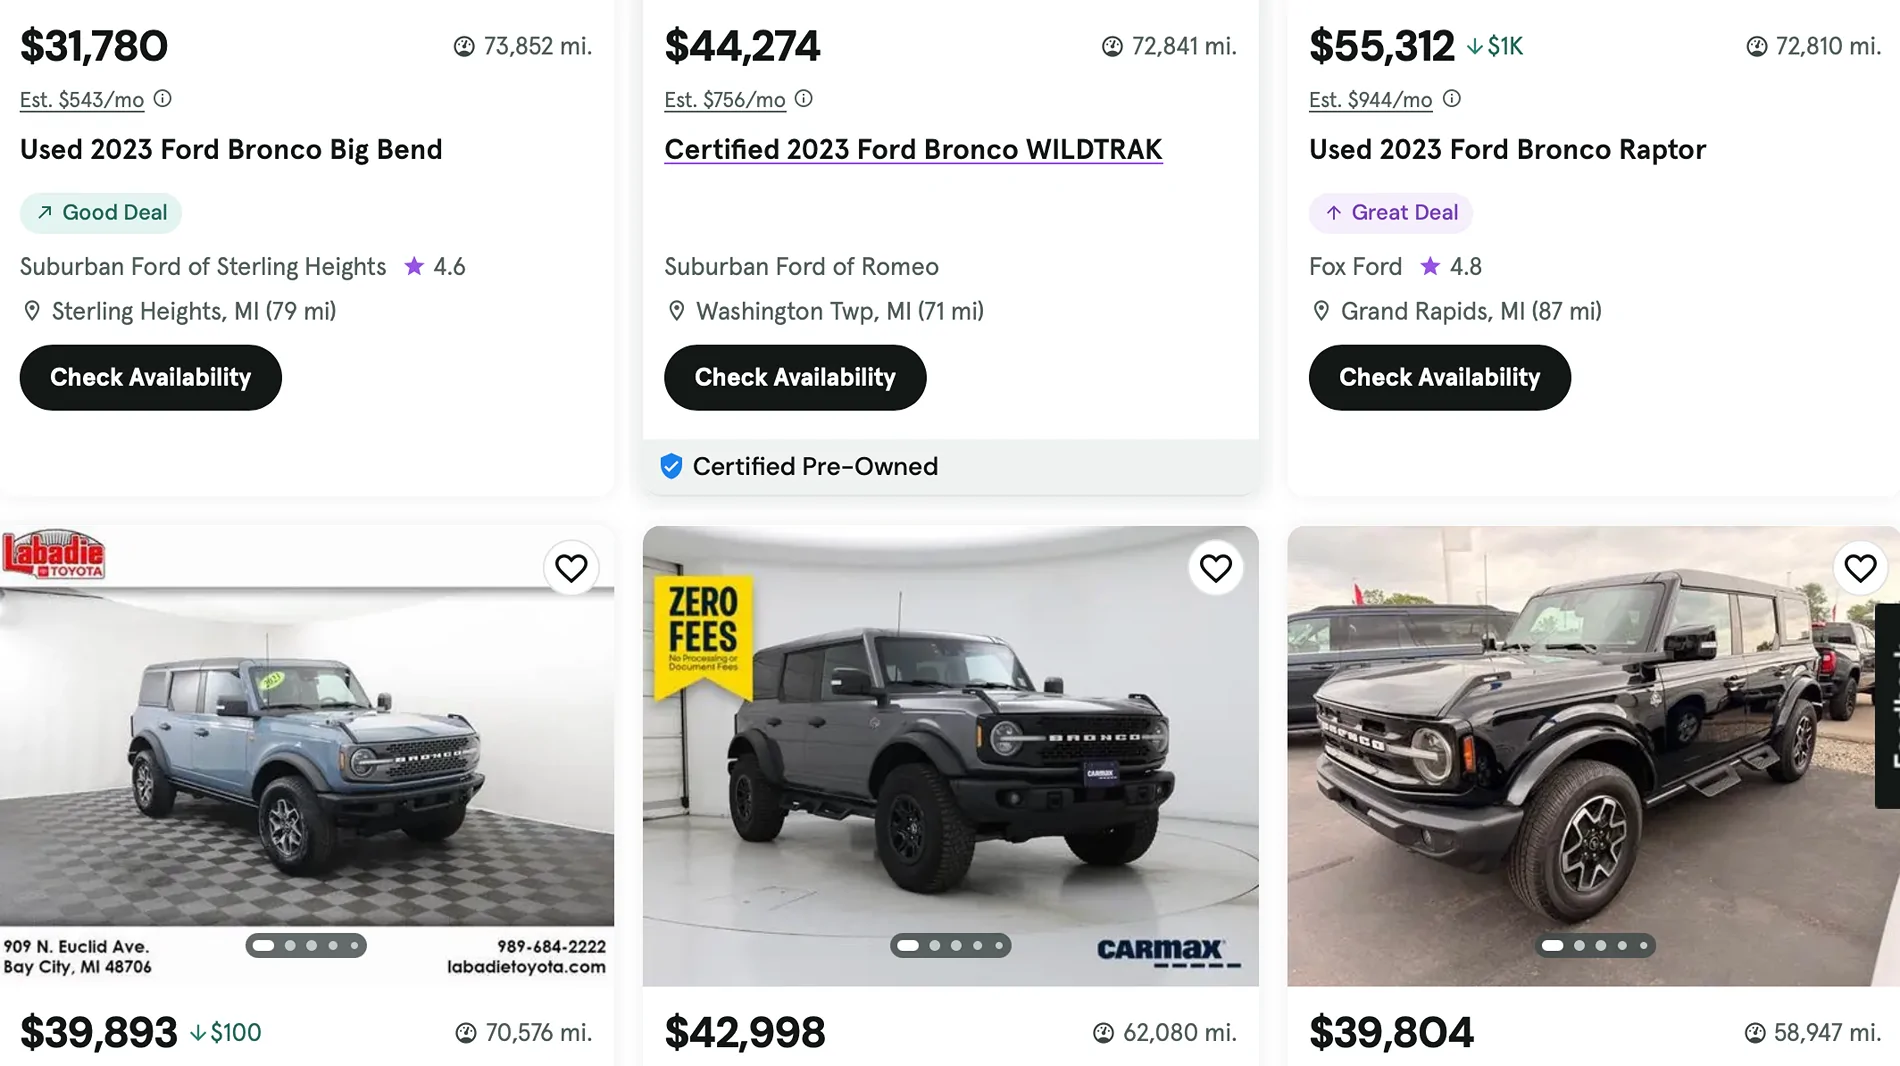Check Availability for the Bronco WILDTRAK
The width and height of the screenshot is (1900, 1066).
point(795,378)
